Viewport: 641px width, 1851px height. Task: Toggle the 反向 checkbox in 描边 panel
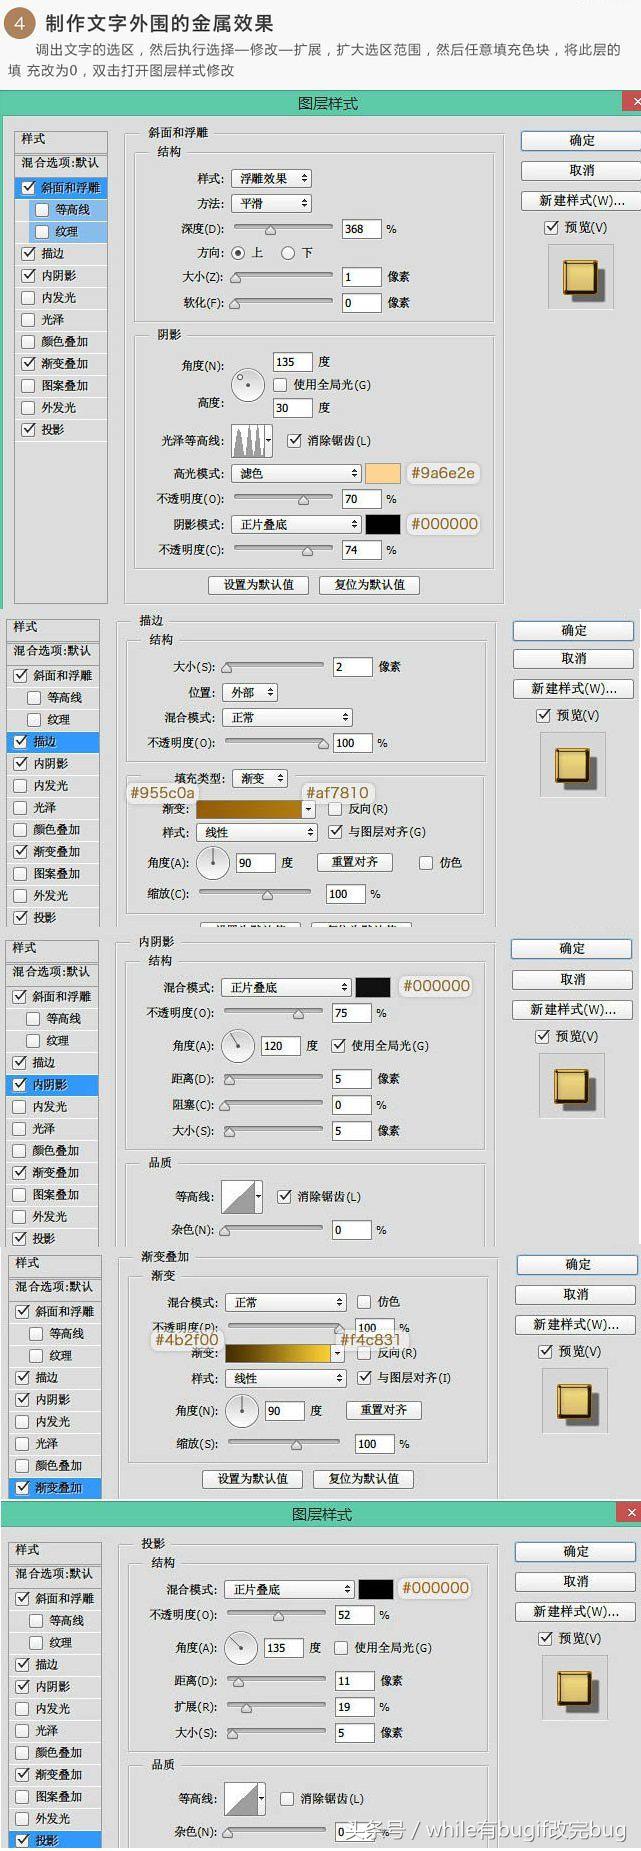[335, 808]
